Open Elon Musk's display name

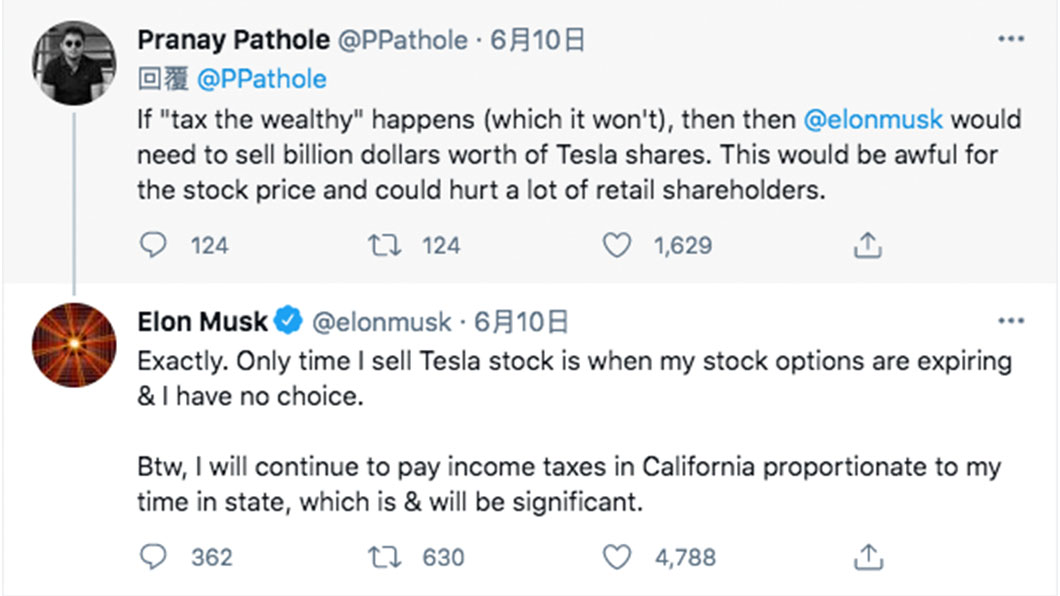tap(202, 322)
